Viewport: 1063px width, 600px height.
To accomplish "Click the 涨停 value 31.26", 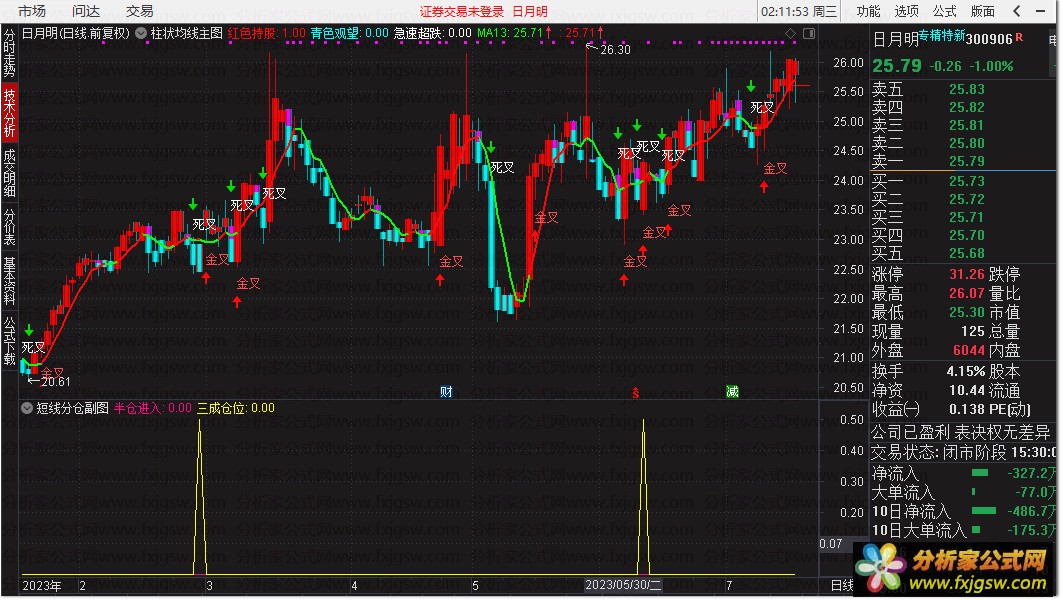I will pyautogui.click(x=967, y=274).
